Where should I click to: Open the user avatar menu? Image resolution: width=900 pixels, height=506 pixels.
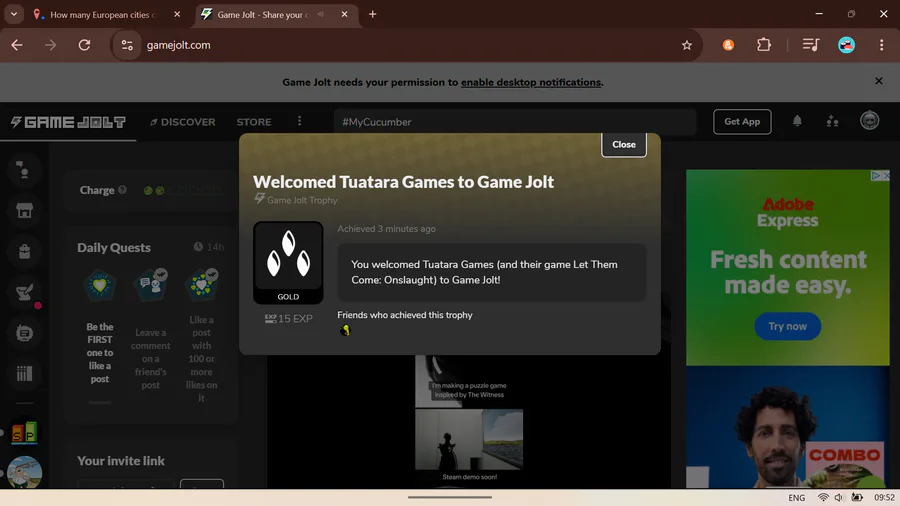point(869,120)
